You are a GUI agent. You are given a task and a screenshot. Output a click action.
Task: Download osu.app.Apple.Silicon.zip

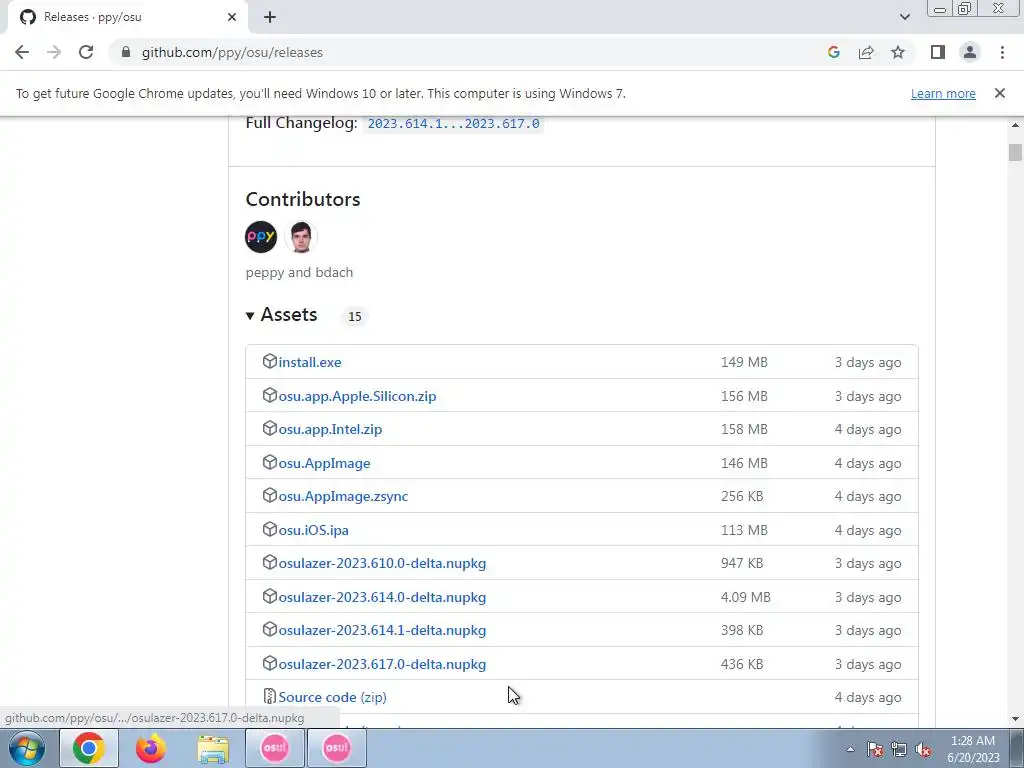pyautogui.click(x=357, y=396)
